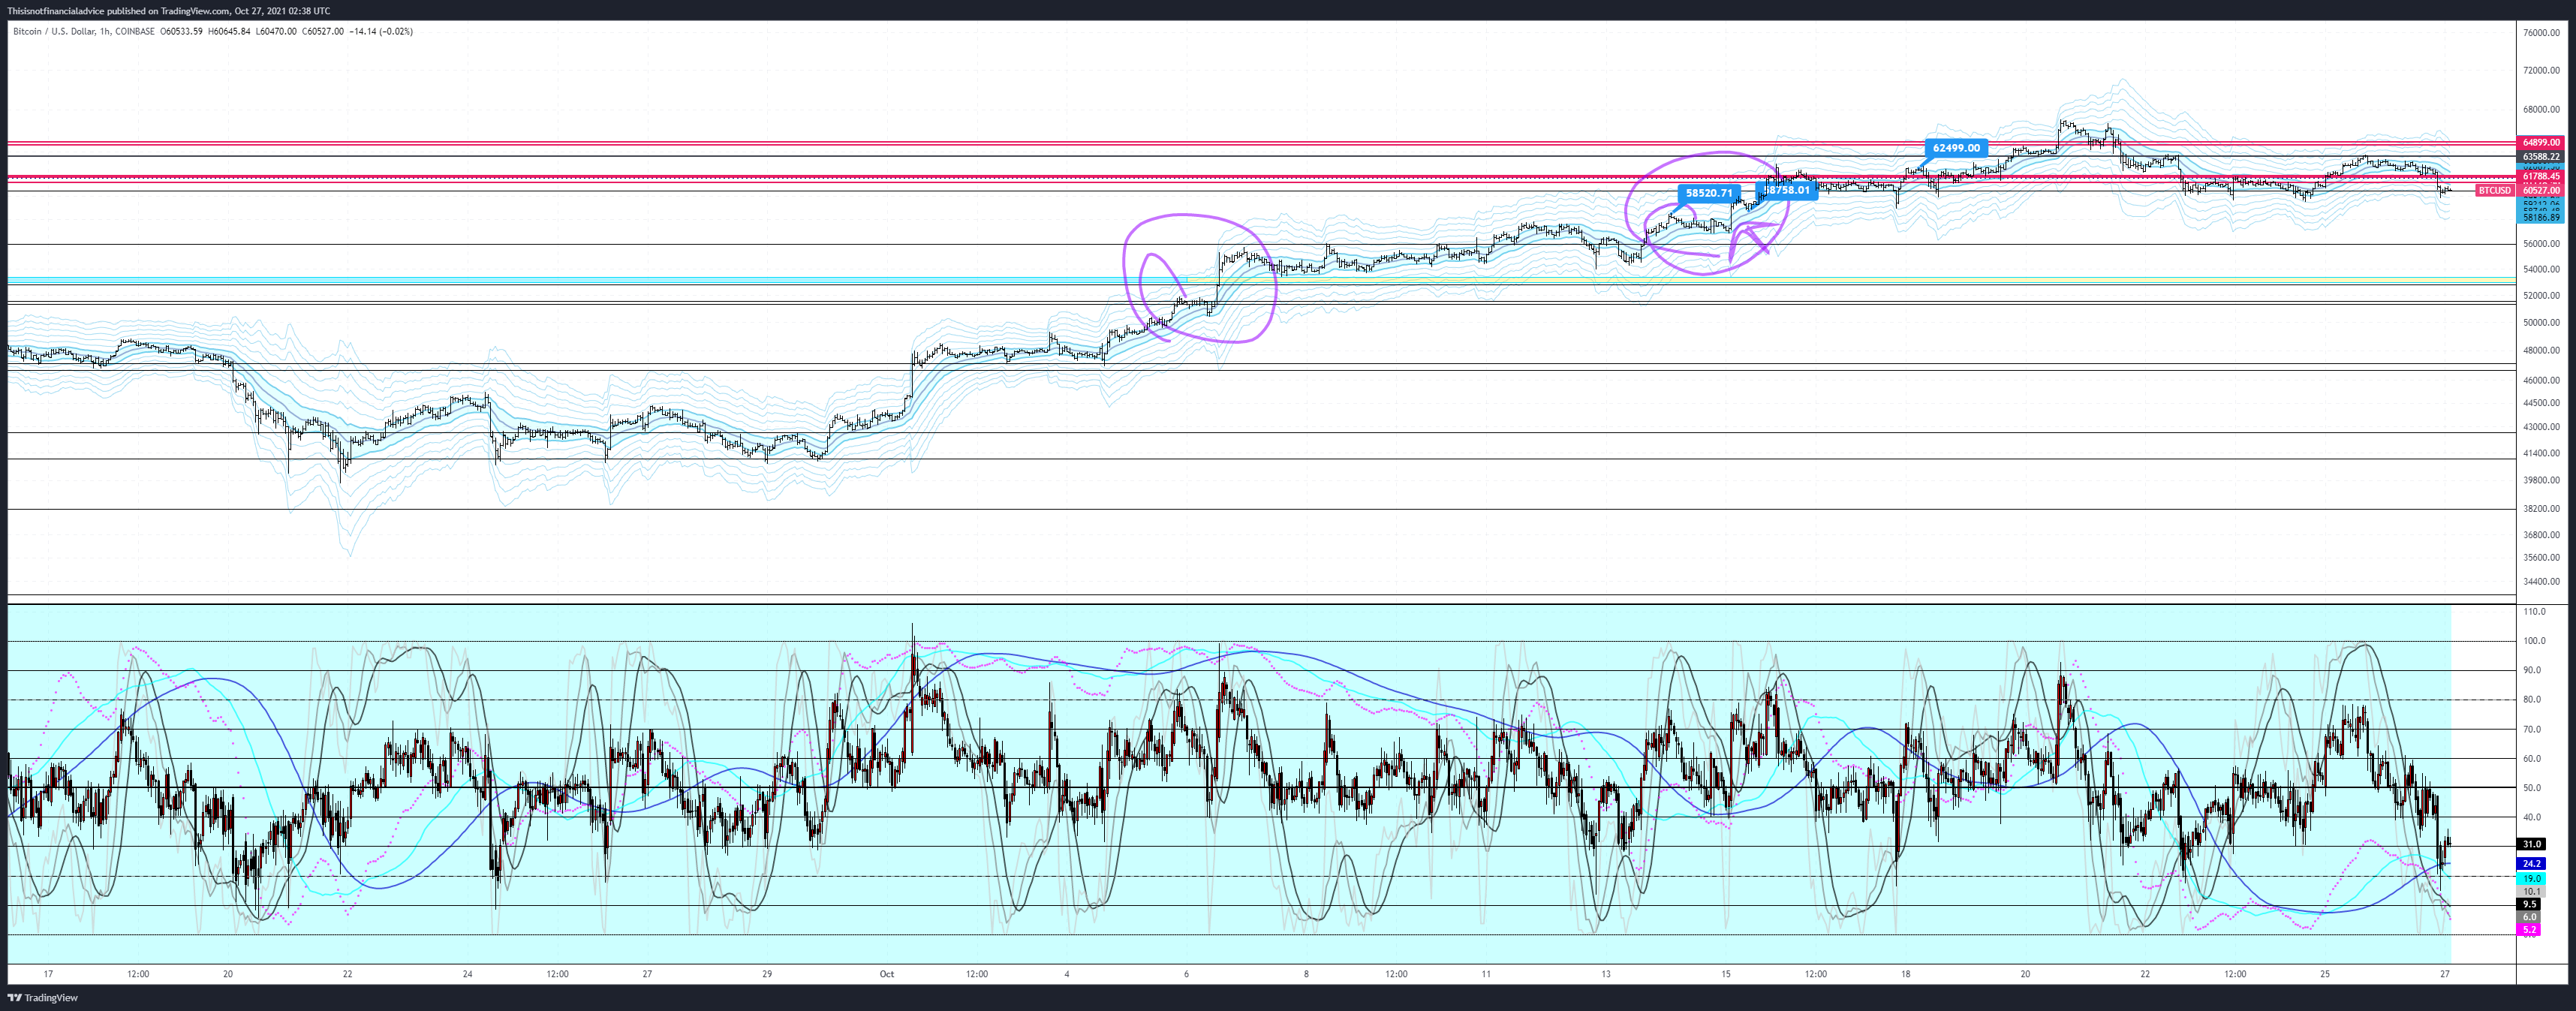Click the 17 date label on time axis
This screenshot has height=1011, width=2576.
point(48,974)
